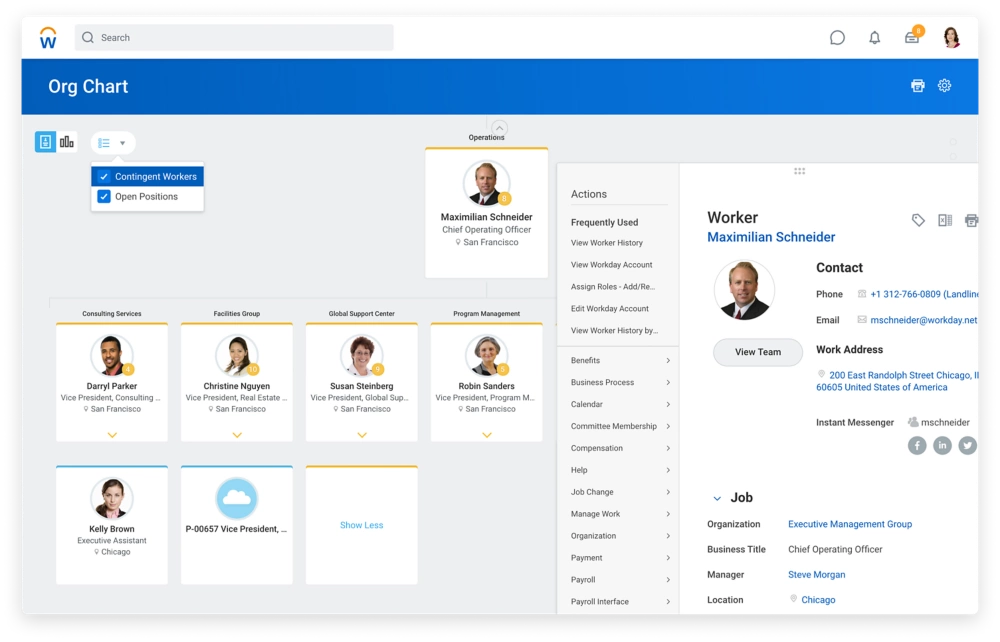
Task: Click the View Team button
Action: (x=758, y=352)
